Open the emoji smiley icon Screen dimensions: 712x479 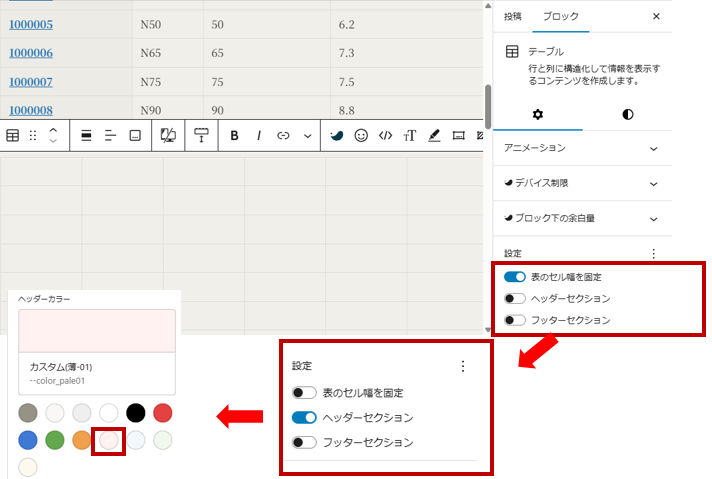[361, 135]
